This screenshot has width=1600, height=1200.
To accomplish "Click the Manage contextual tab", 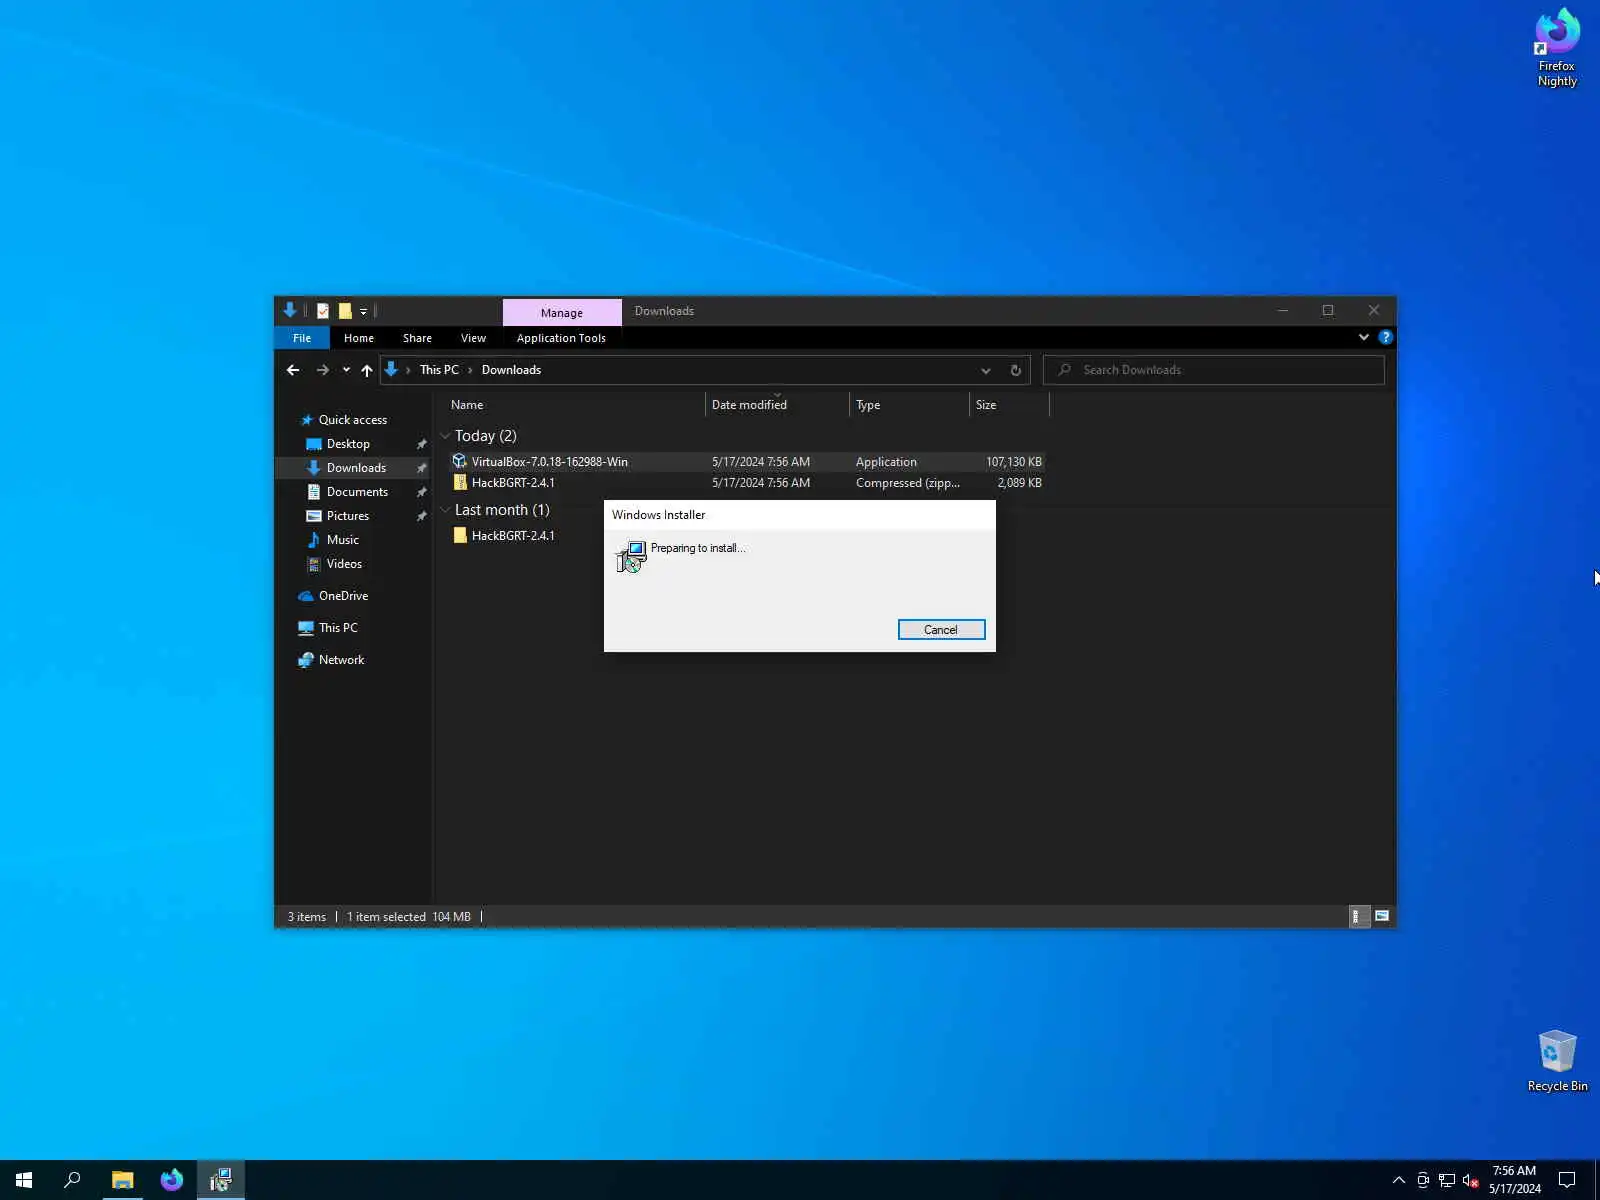I will tap(562, 312).
